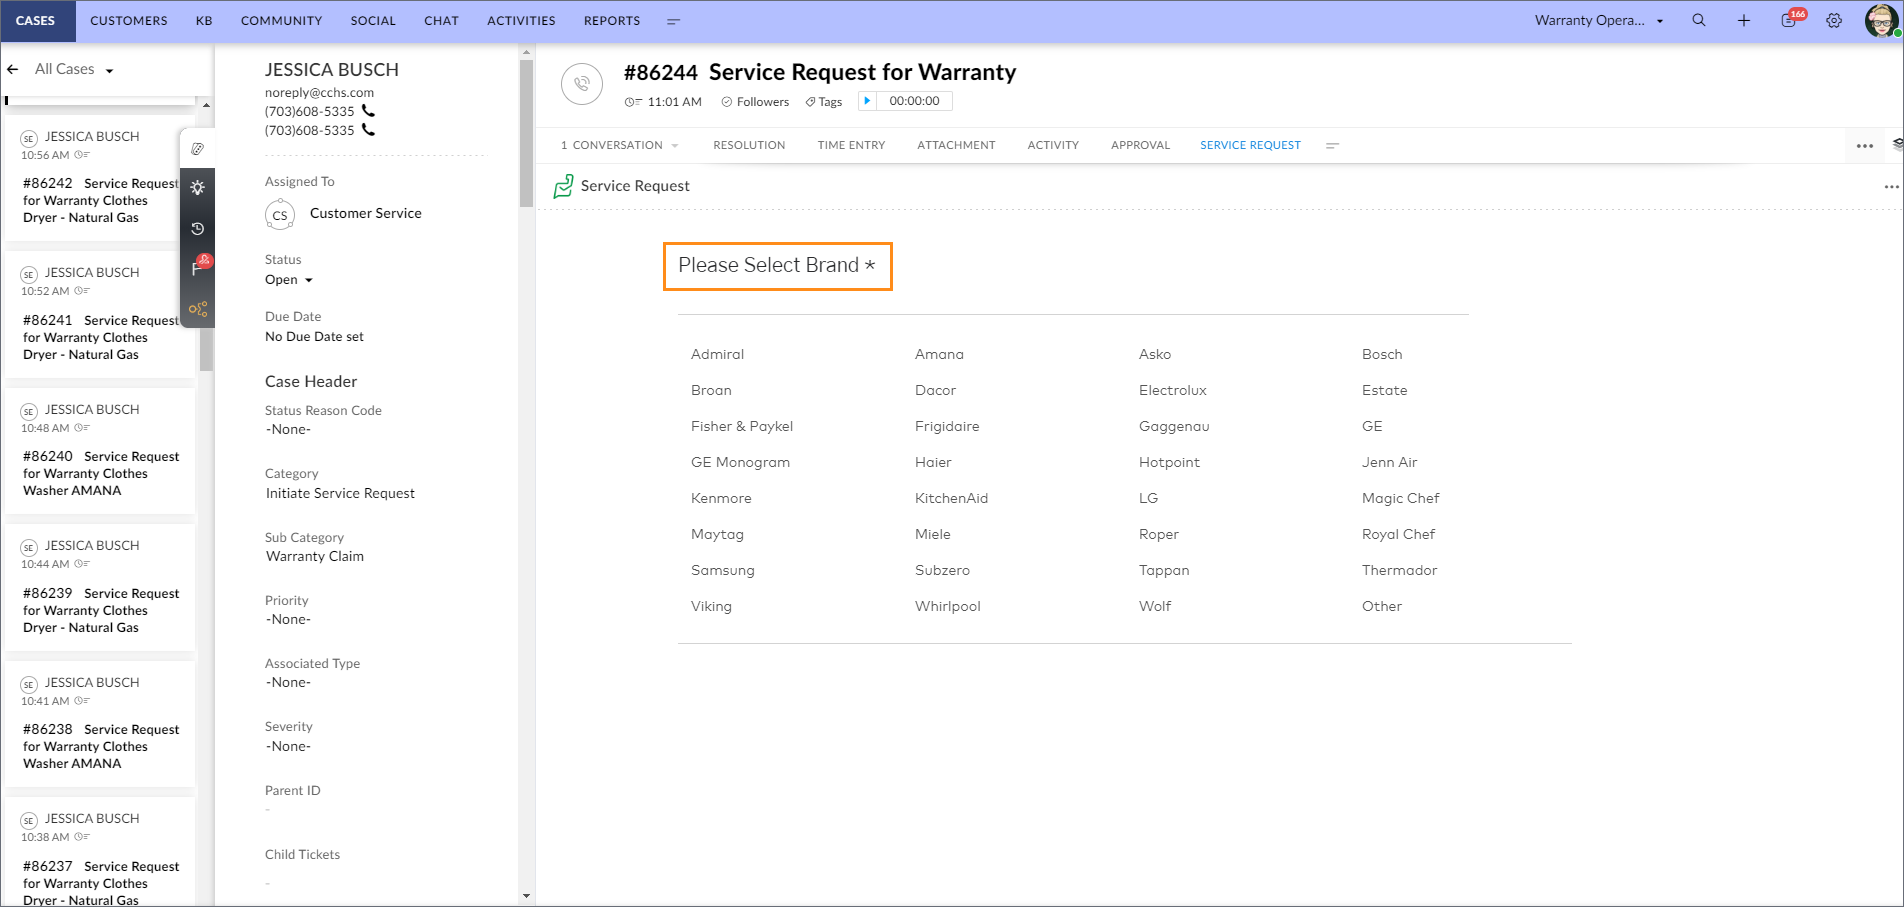The height and width of the screenshot is (907, 1904).
Task: Open the layers icon at the tab bar edge
Action: tap(1897, 145)
